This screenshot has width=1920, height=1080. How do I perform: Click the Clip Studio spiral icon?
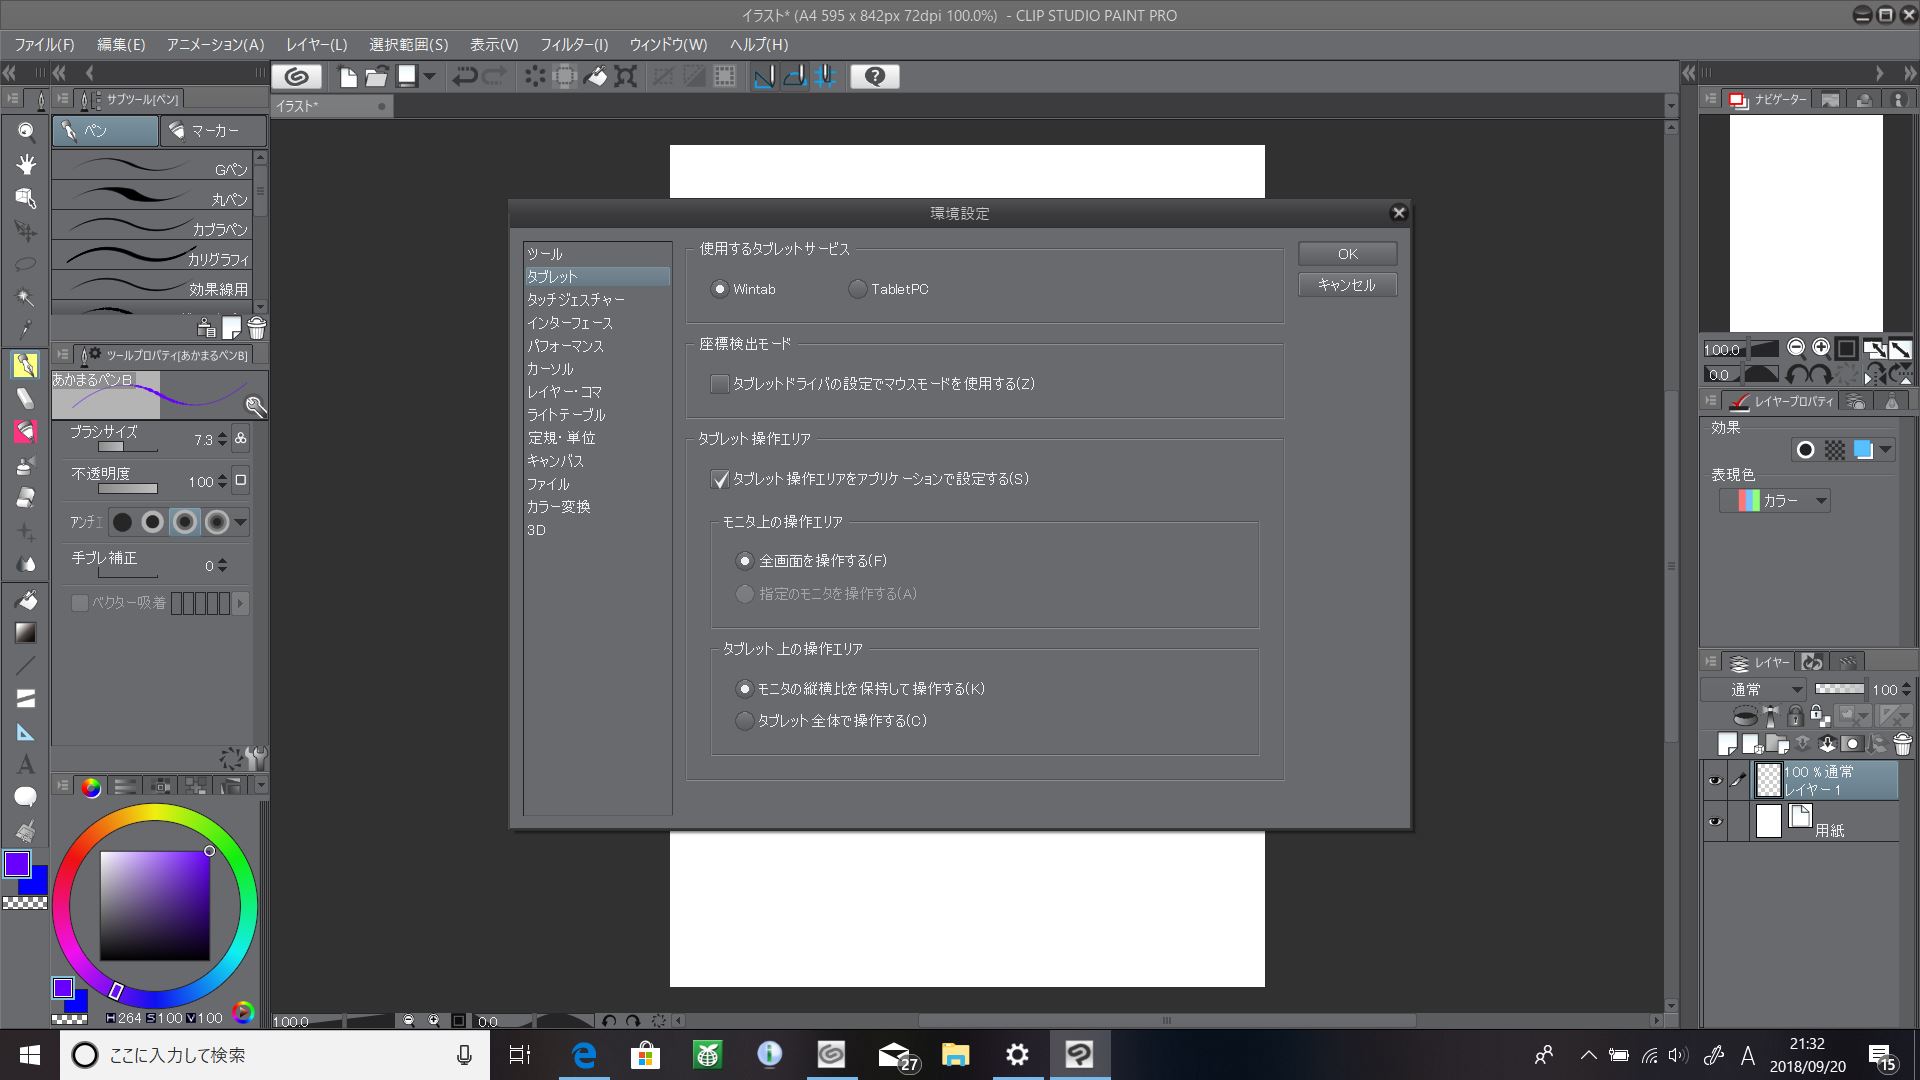pos(296,77)
